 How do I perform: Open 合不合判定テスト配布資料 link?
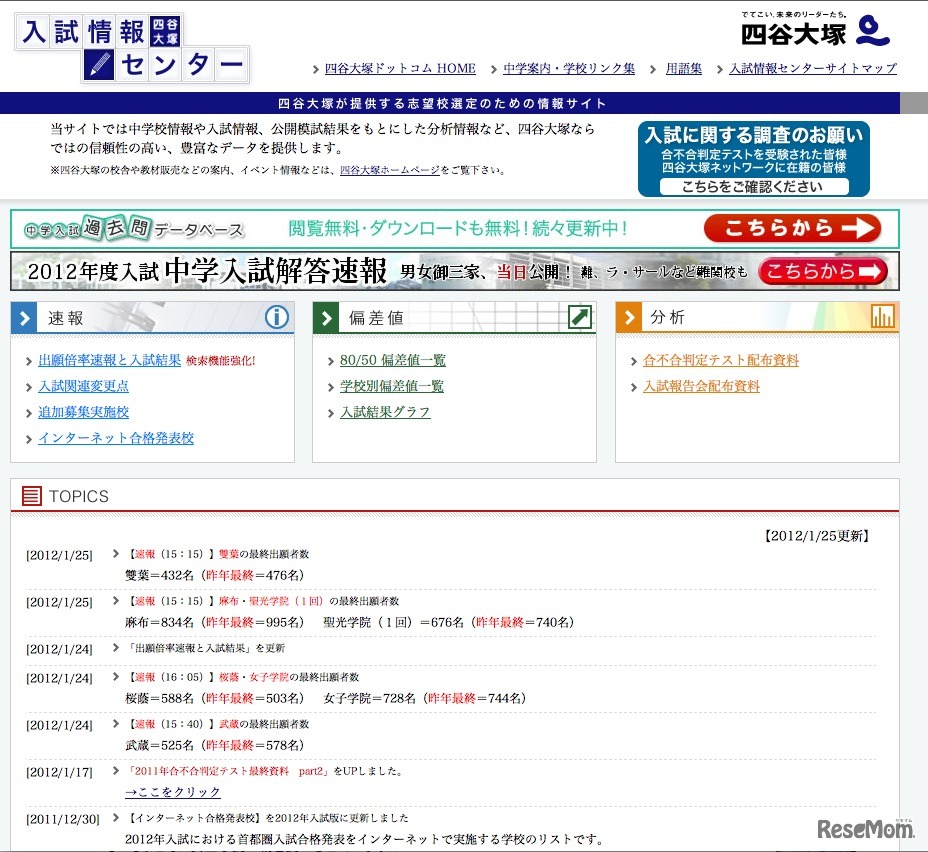pos(721,361)
